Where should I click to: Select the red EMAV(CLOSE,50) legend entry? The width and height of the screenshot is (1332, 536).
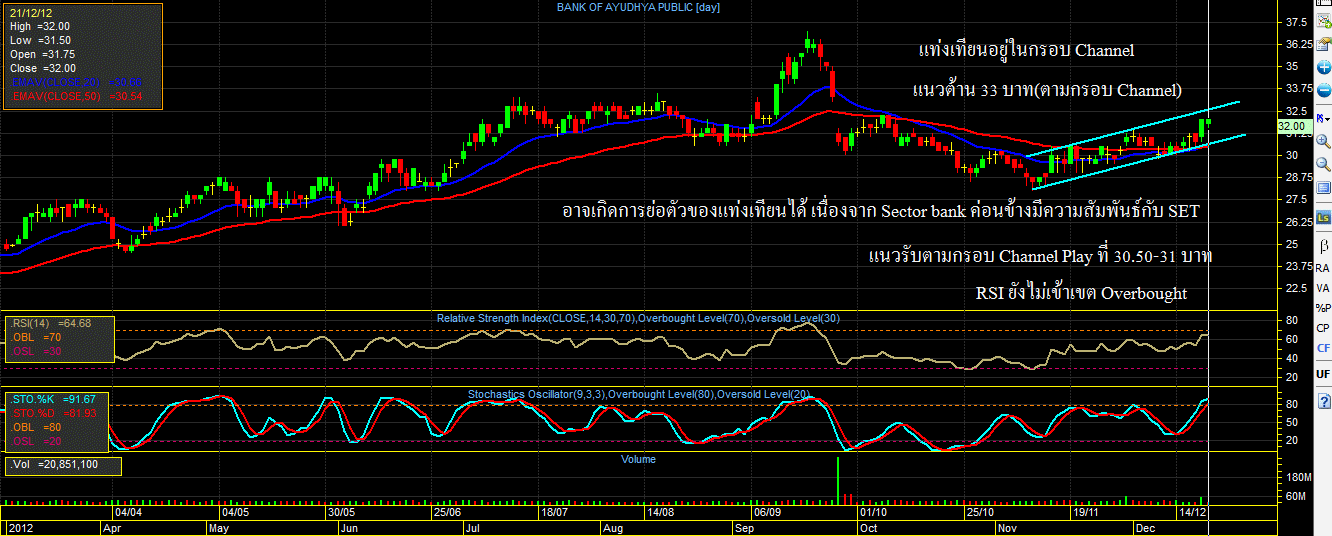(x=78, y=96)
